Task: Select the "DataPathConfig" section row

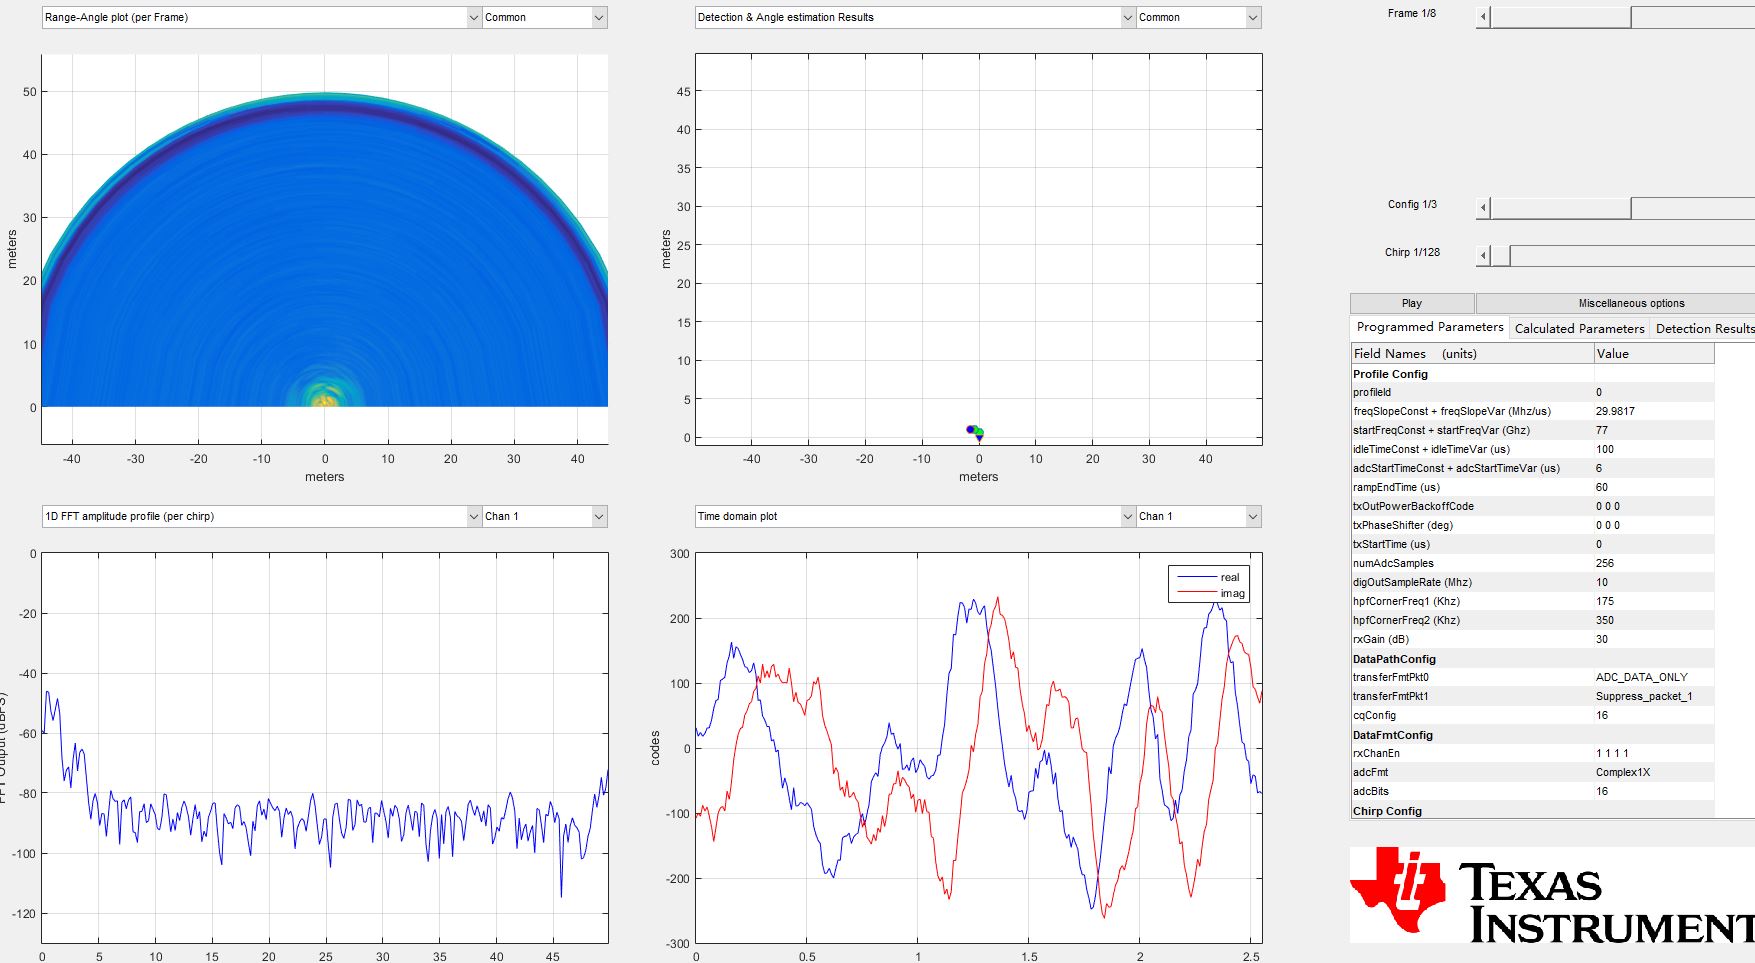Action: (1532, 659)
